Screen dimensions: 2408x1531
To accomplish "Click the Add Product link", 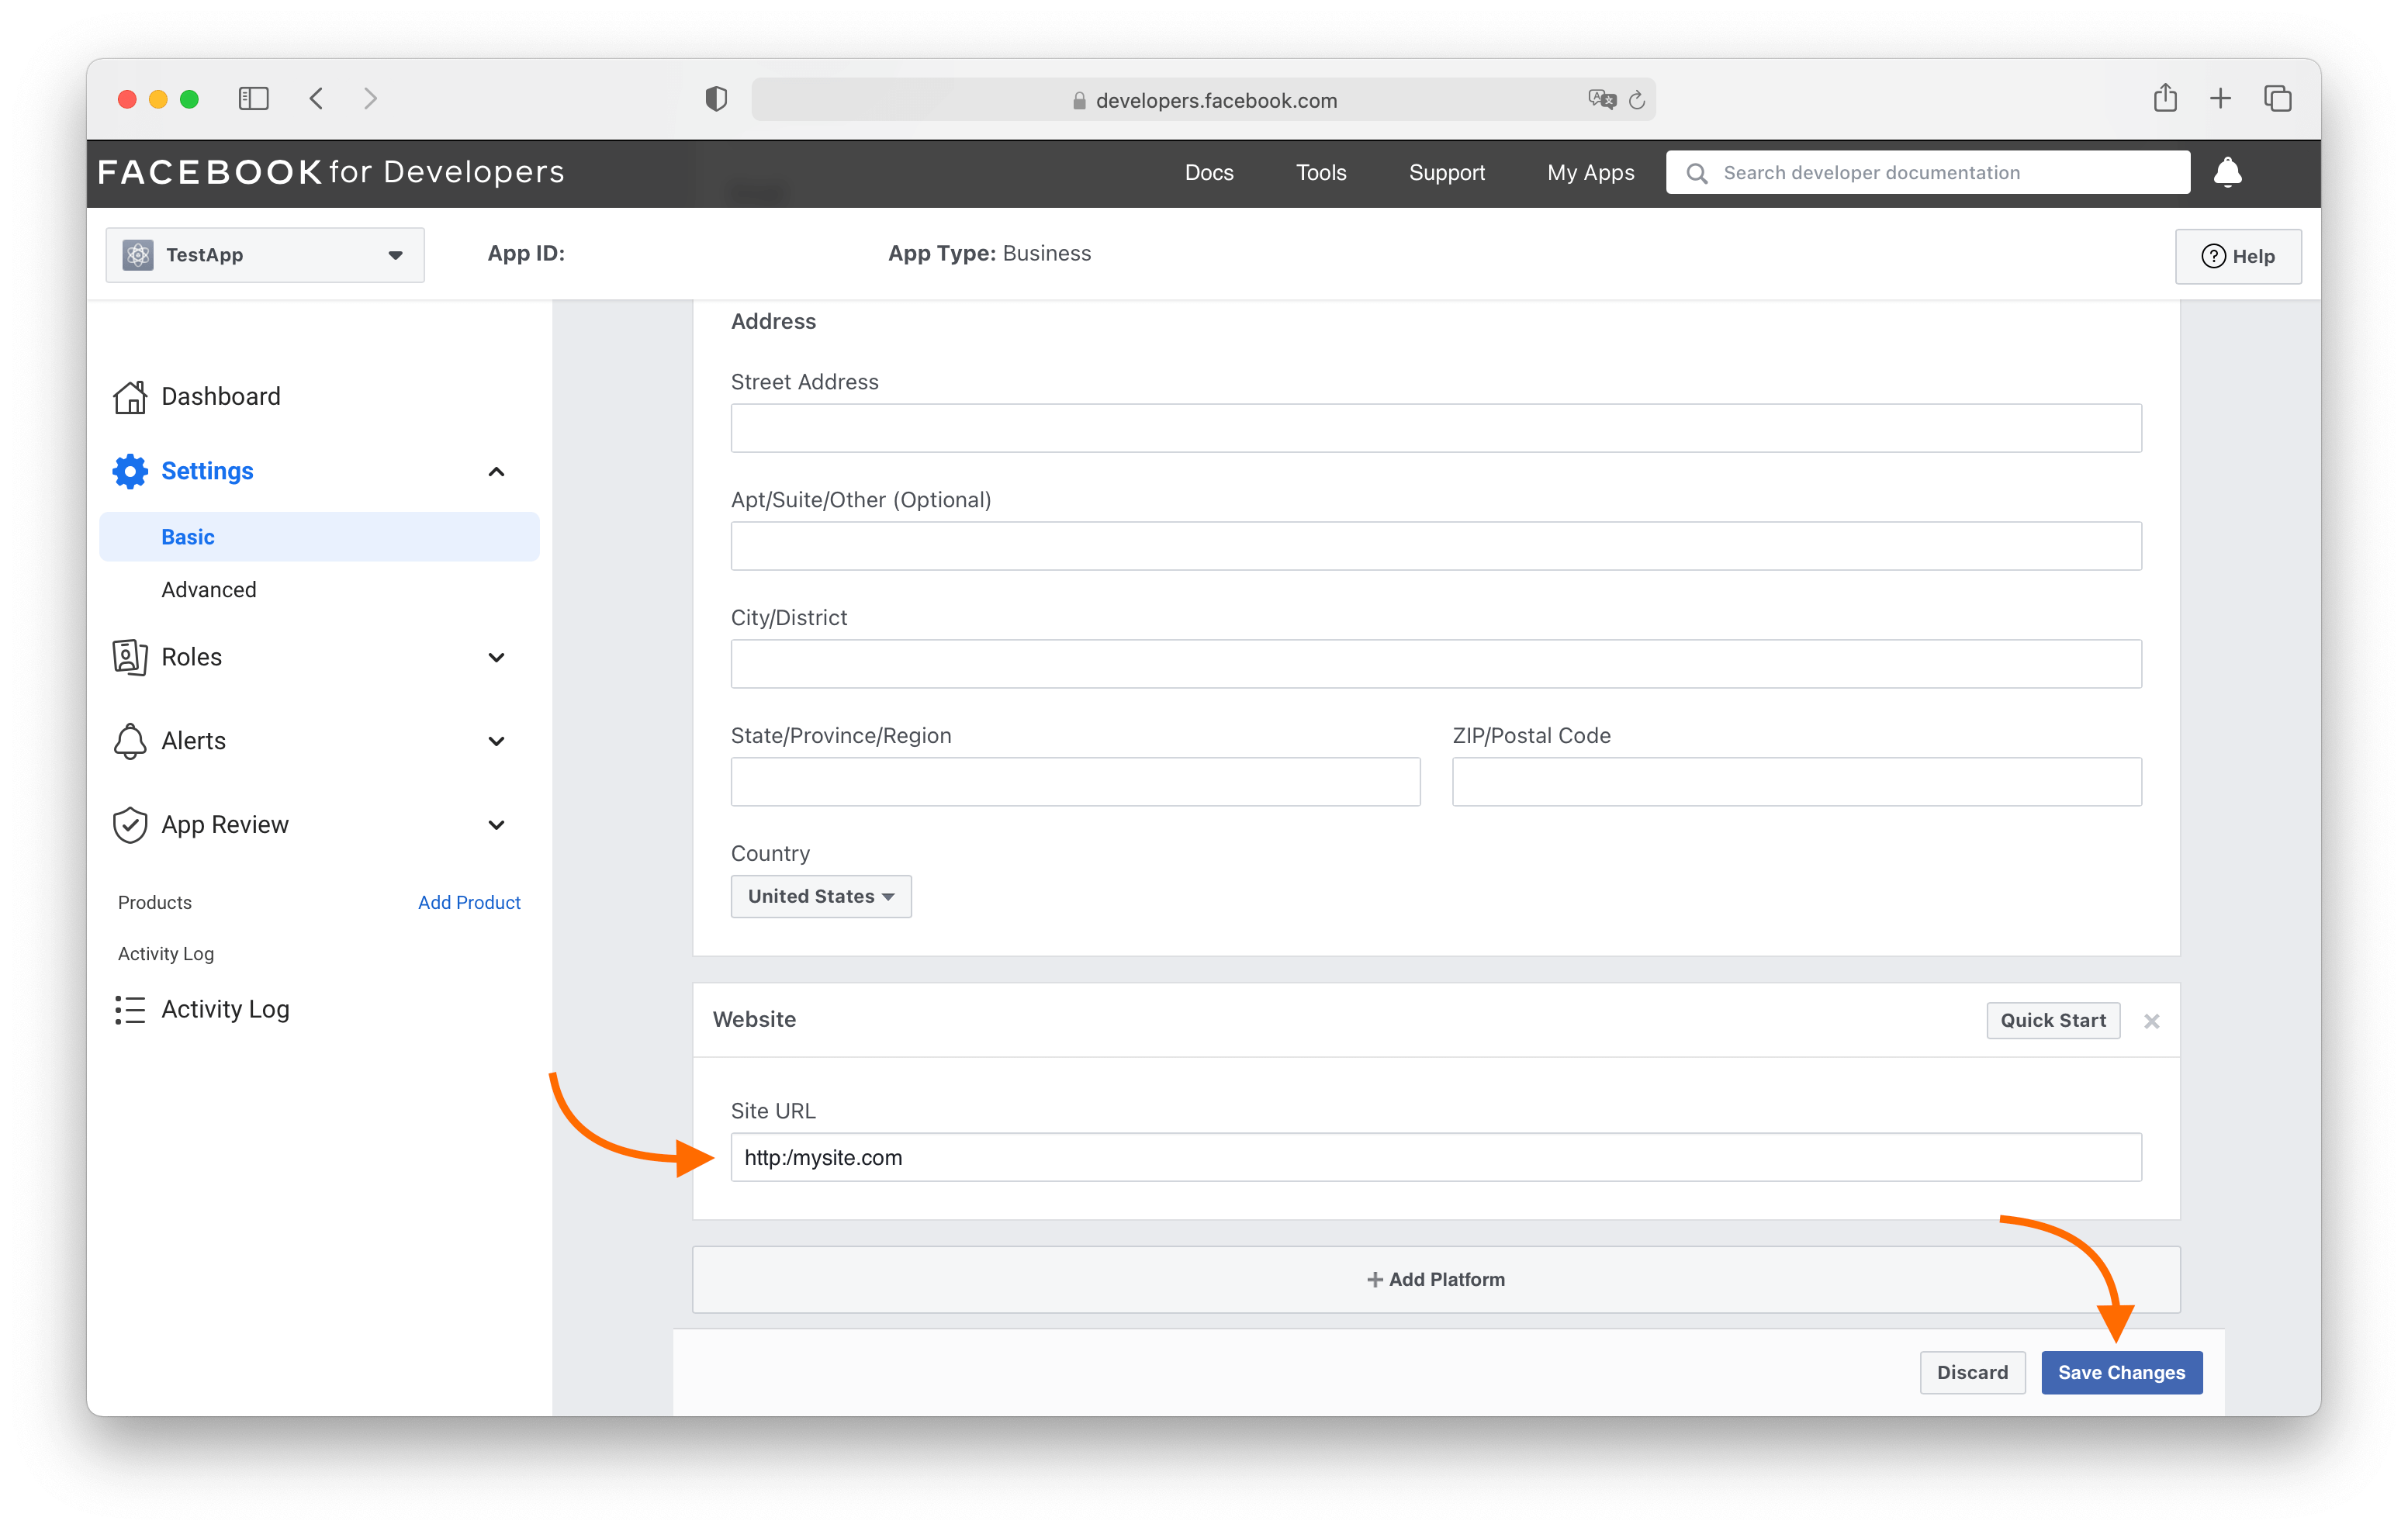I will (x=469, y=902).
